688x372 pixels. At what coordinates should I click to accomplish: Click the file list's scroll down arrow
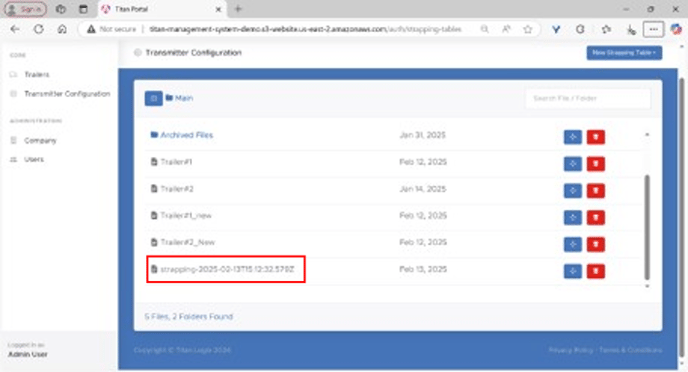647,286
